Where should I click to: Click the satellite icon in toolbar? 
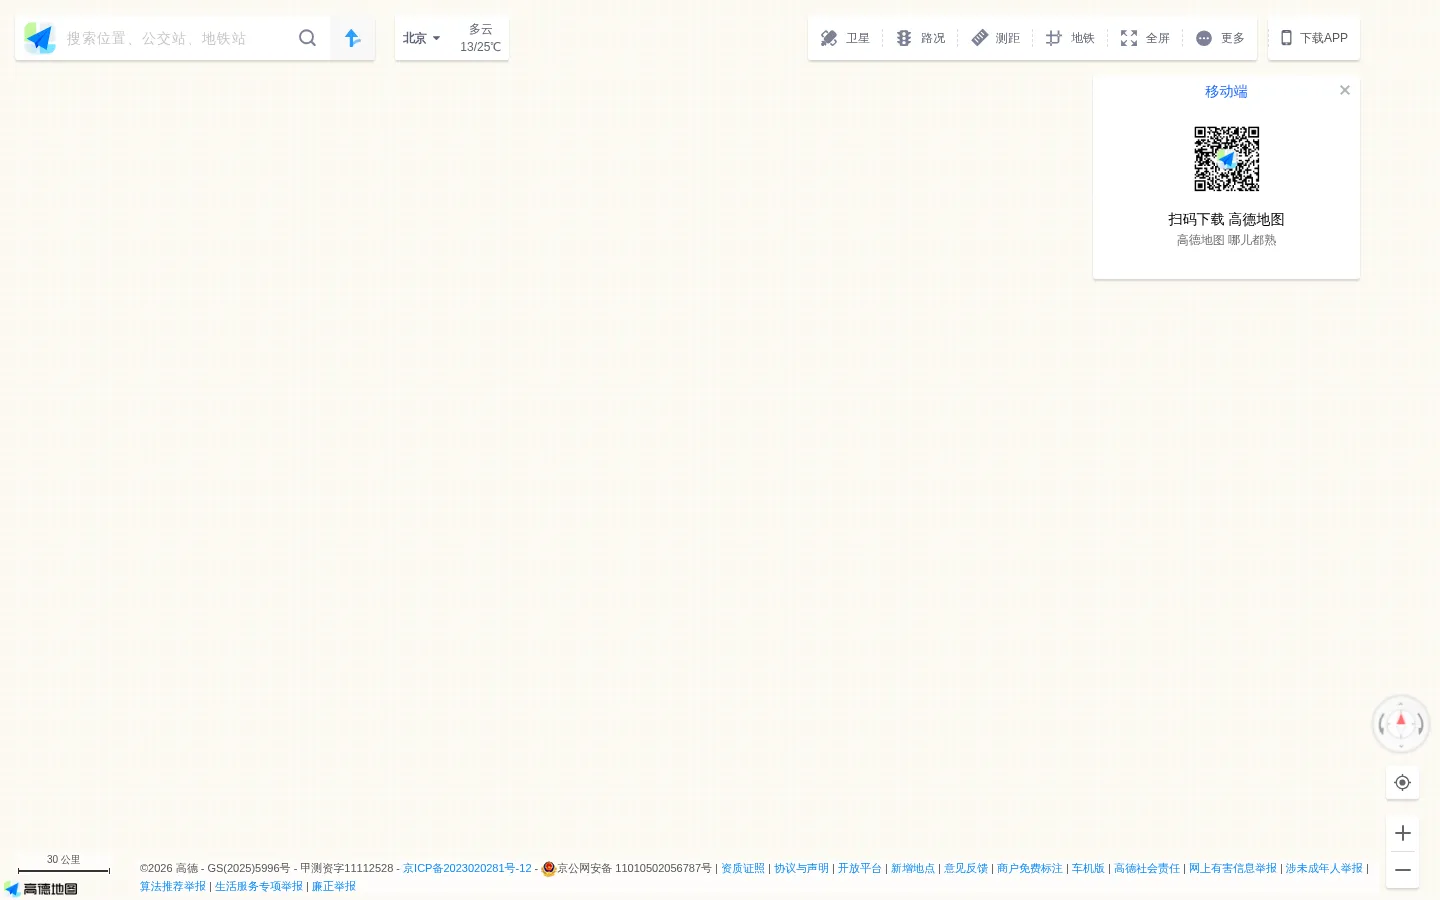829,38
